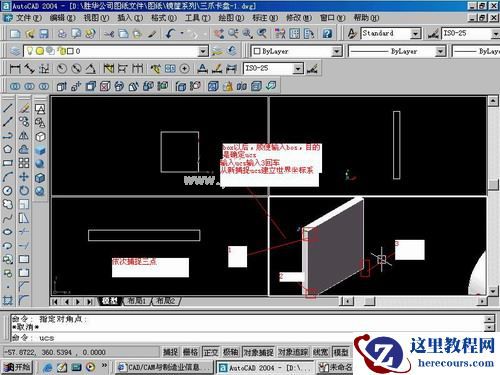Image resolution: width=500 pixels, height=375 pixels.
Task: Toggle 栅格 grid display in status bar
Action: click(191, 352)
